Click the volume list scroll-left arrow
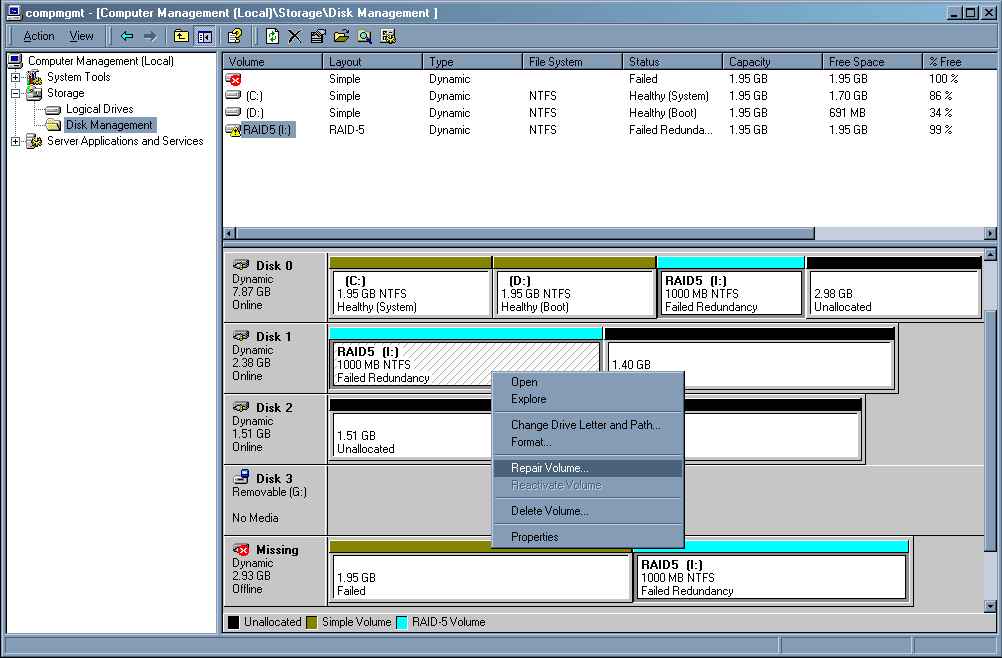Viewport: 1002px width, 658px height. [x=229, y=233]
